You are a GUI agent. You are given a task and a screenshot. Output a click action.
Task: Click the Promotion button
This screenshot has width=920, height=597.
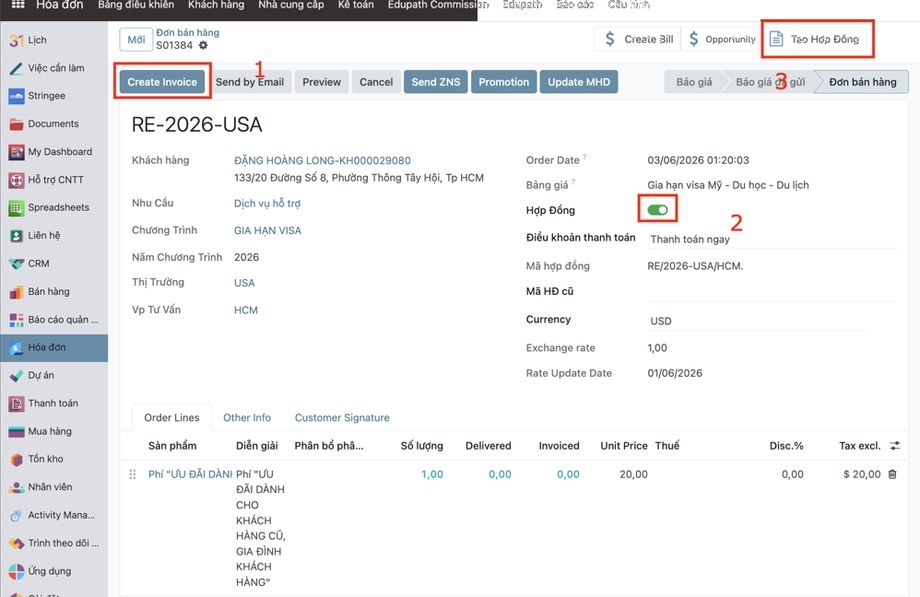(x=504, y=82)
